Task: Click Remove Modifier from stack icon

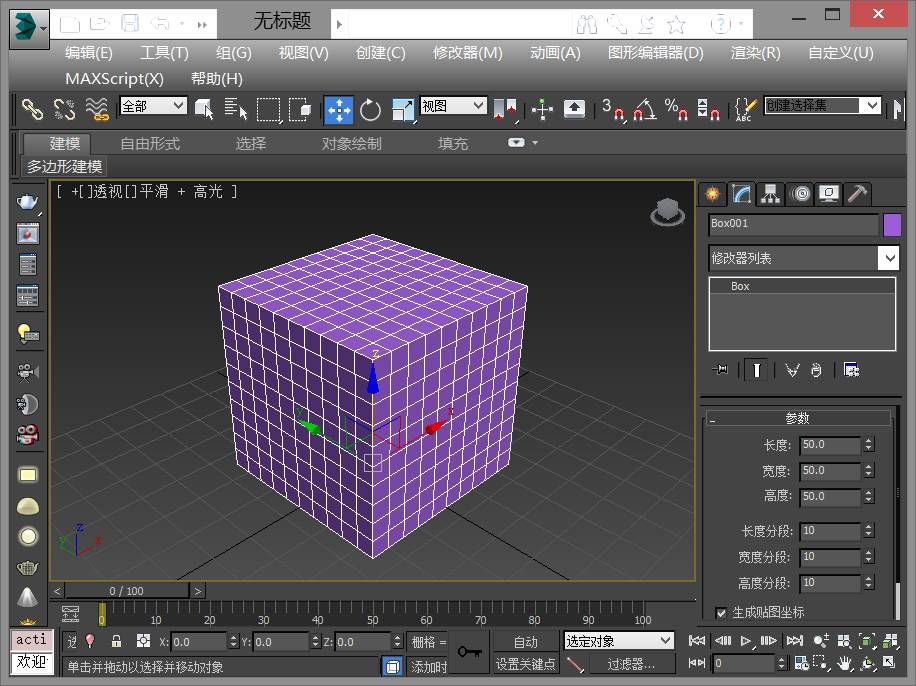Action: [816, 370]
